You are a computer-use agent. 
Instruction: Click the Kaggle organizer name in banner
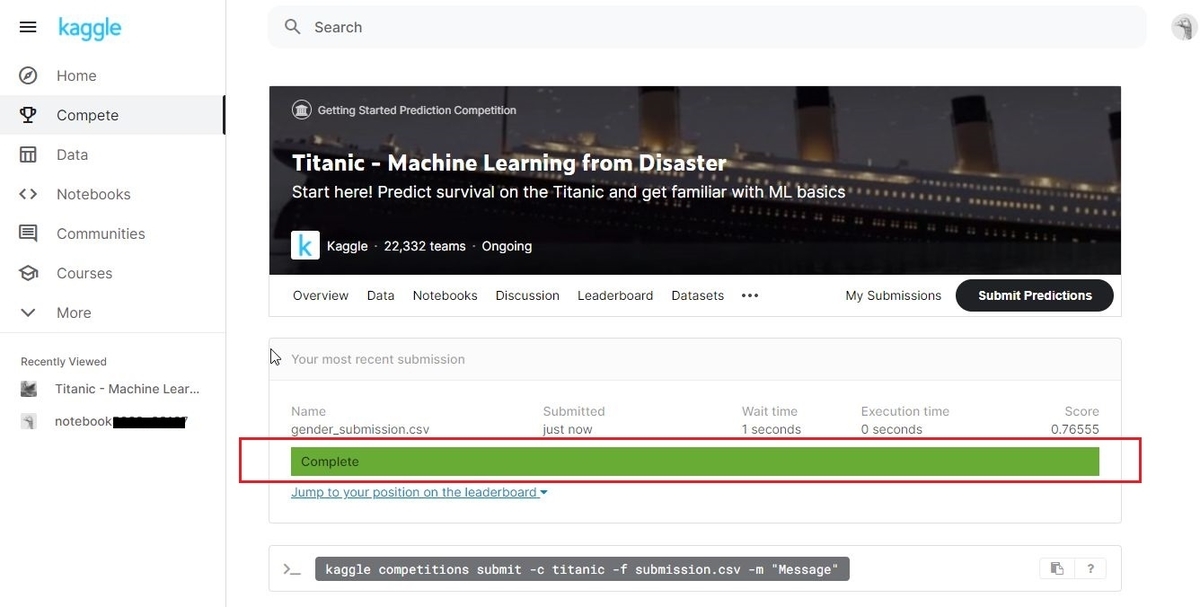(347, 246)
